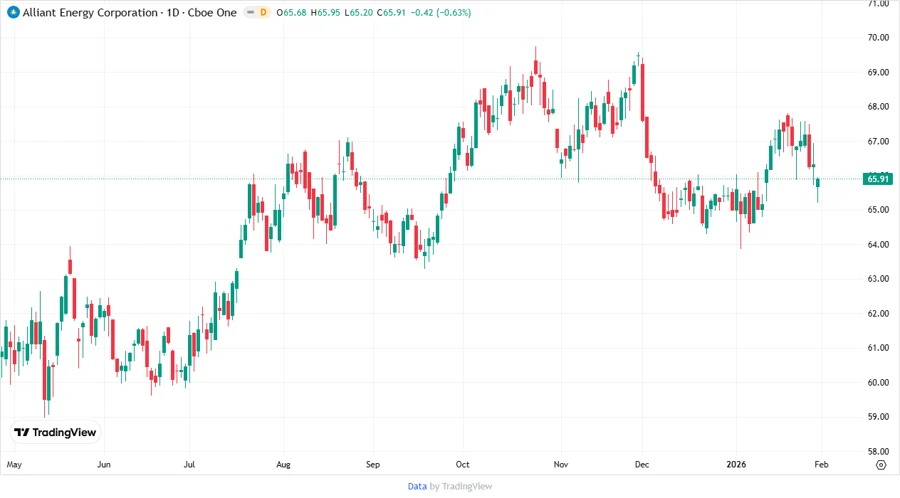Click the 65.00 price axis label
This screenshot has width=900, height=498.
click(x=878, y=210)
